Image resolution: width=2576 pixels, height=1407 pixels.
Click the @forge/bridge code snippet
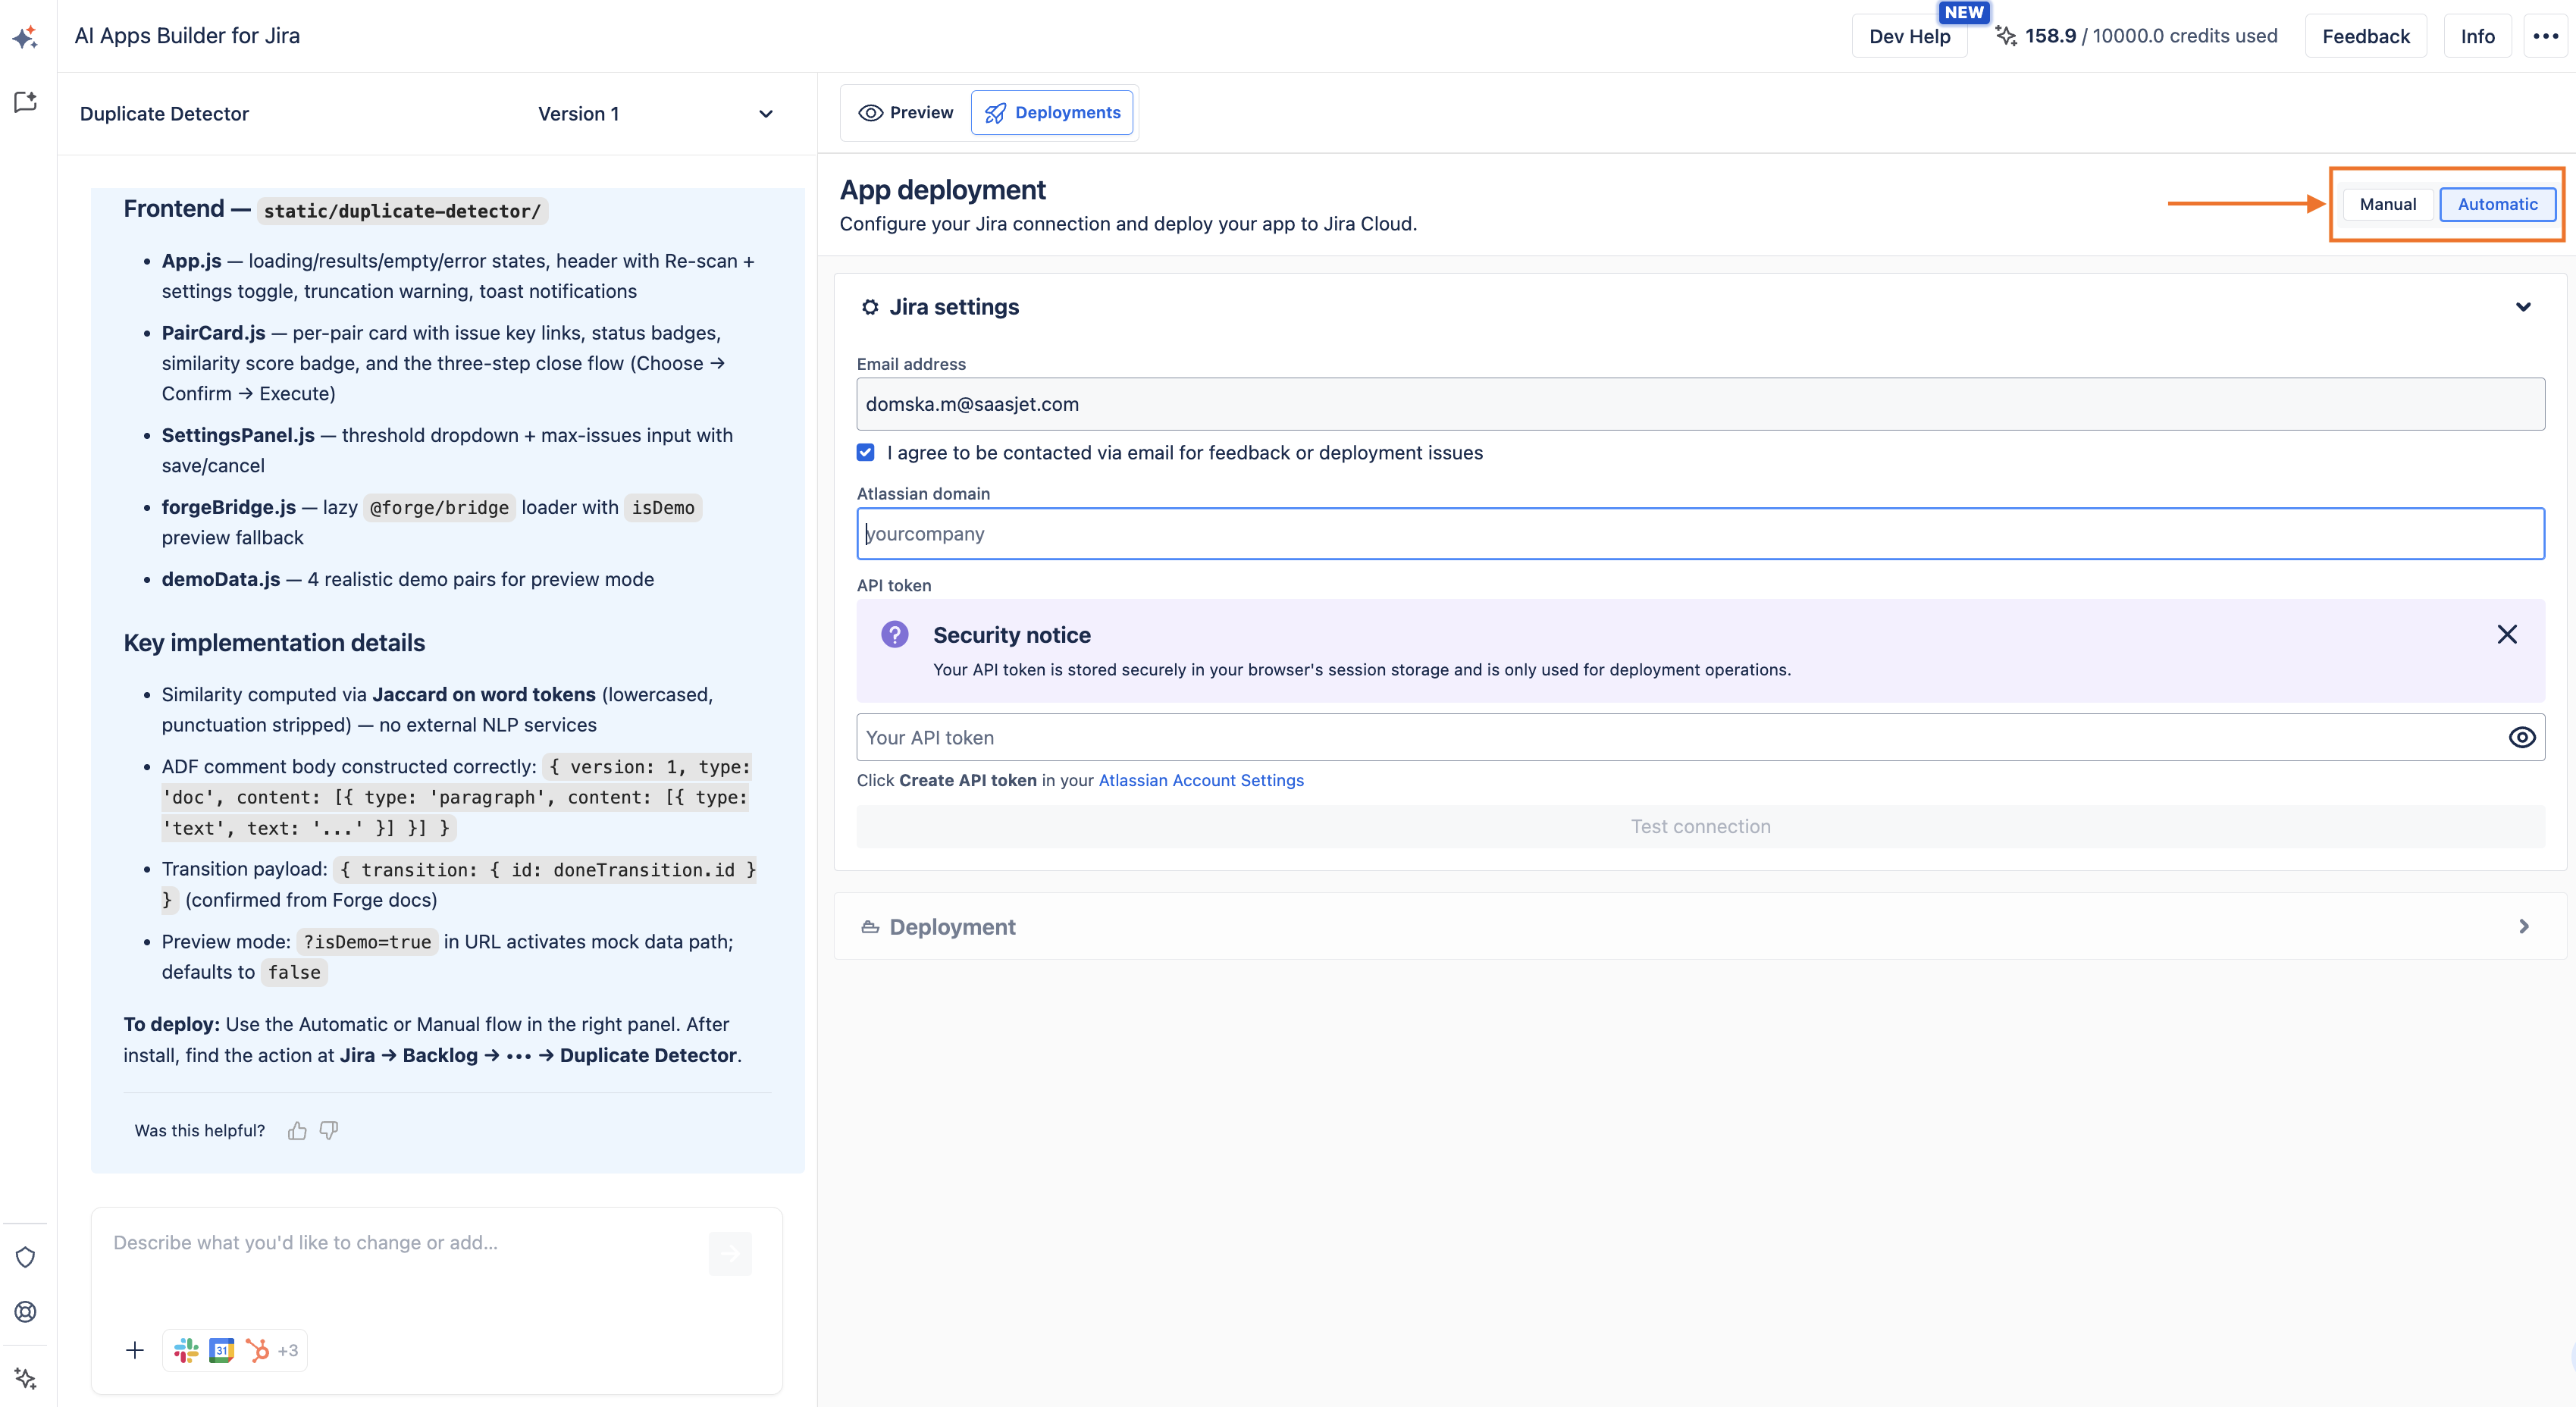439,508
